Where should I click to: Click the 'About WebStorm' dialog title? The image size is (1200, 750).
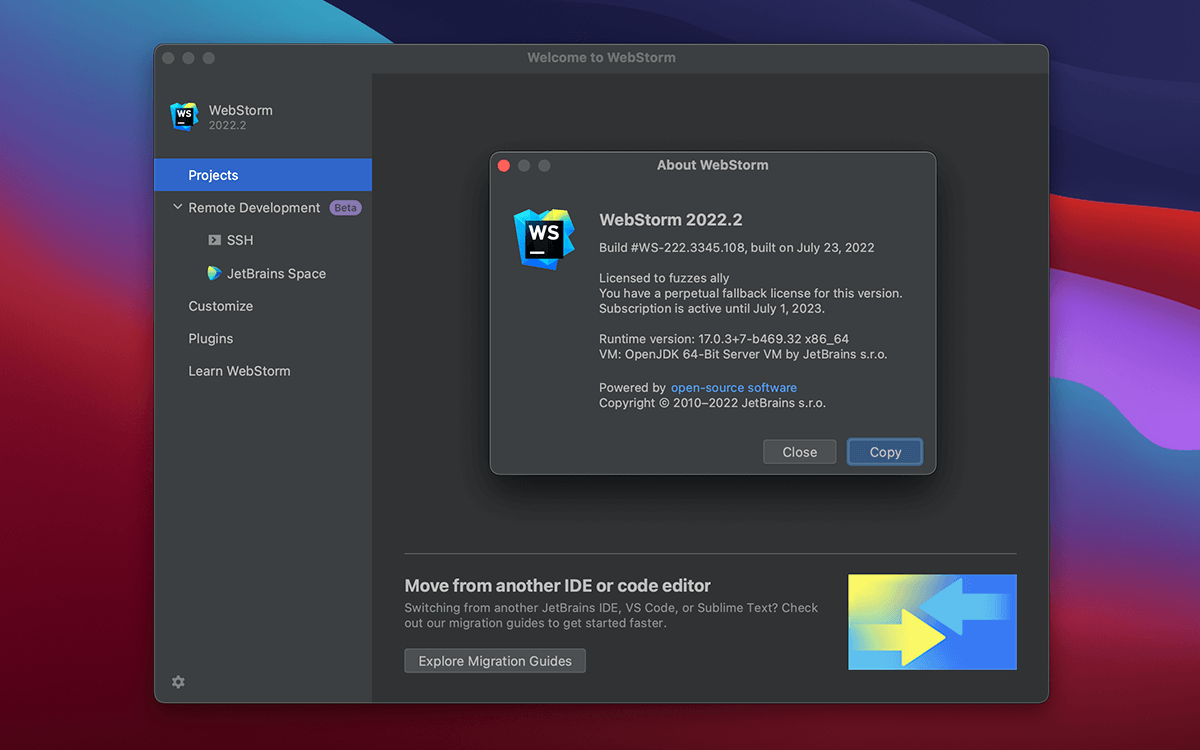(713, 165)
